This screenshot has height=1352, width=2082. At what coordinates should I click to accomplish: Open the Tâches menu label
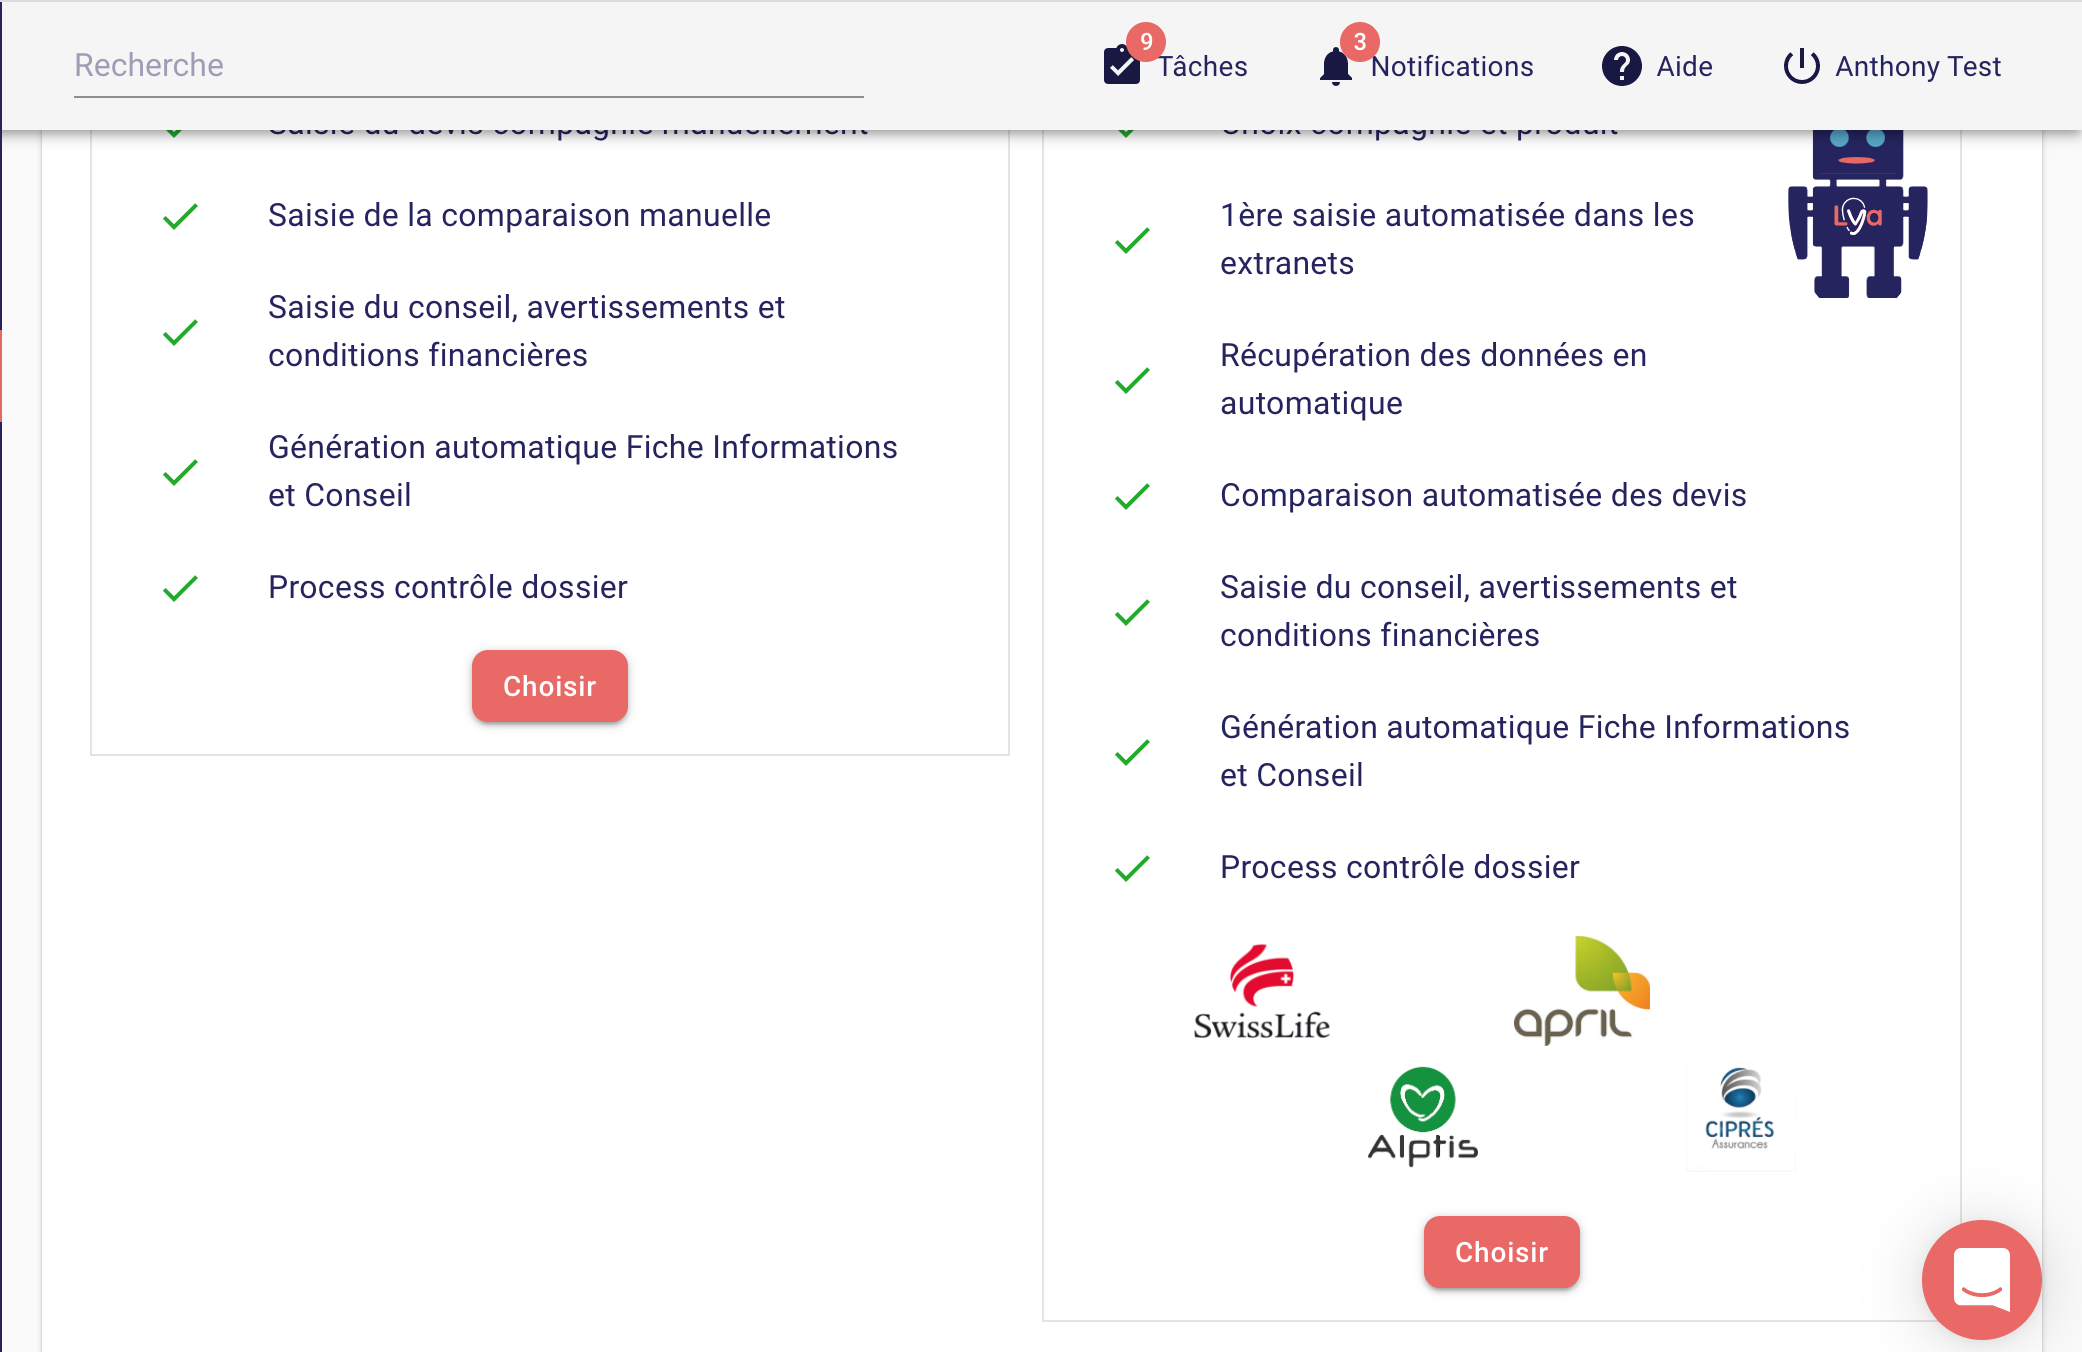point(1203,67)
